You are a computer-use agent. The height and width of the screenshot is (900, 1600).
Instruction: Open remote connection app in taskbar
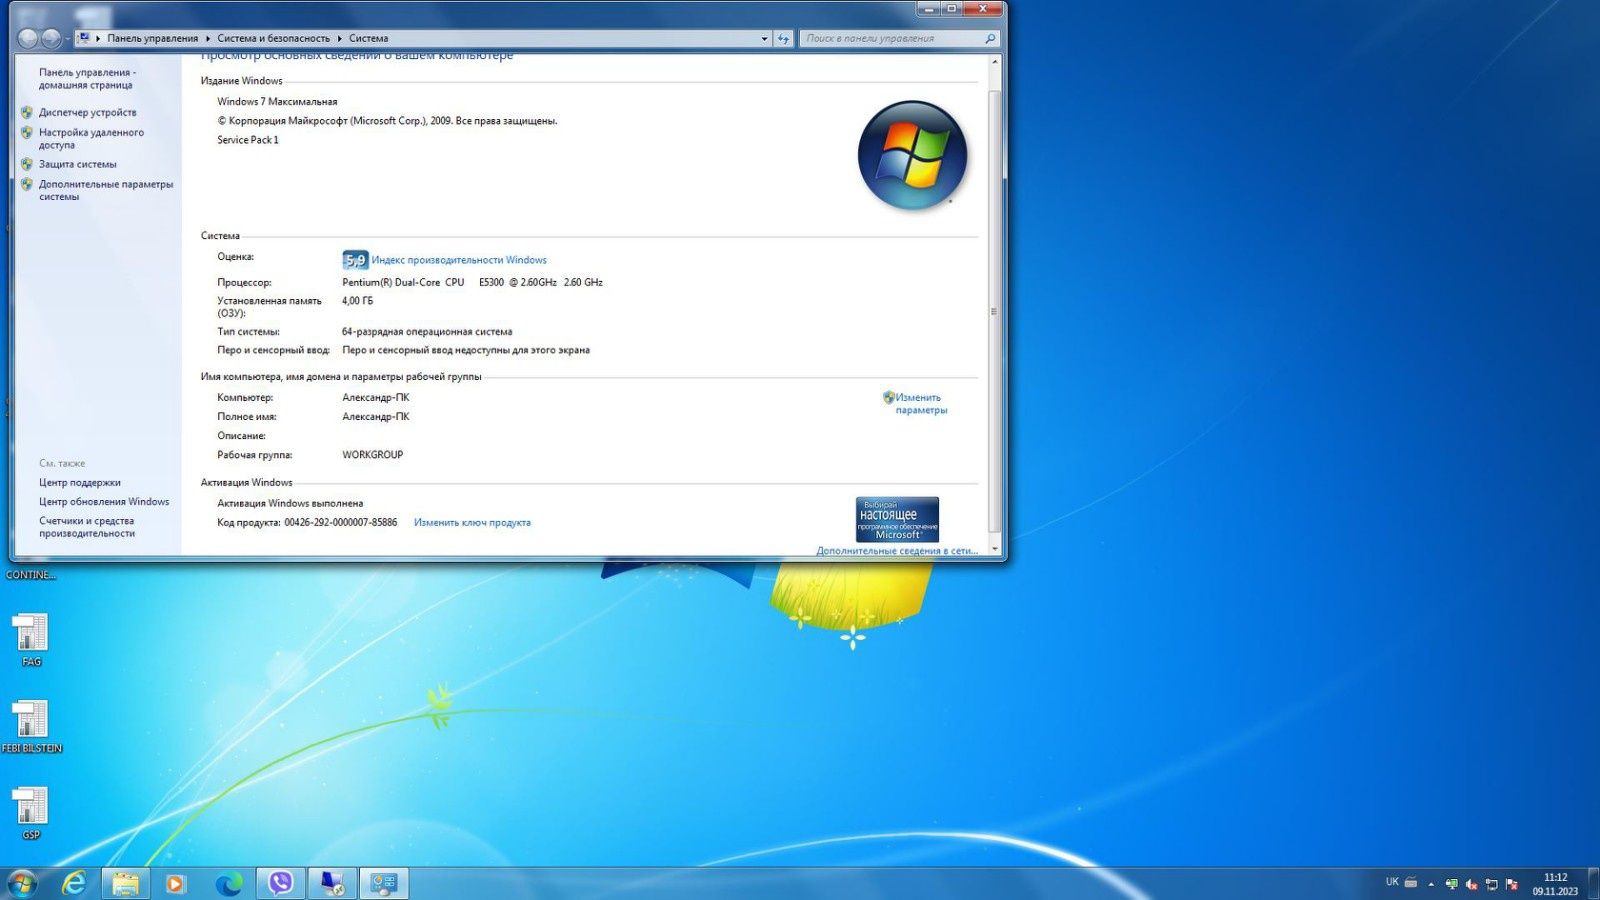(x=332, y=883)
